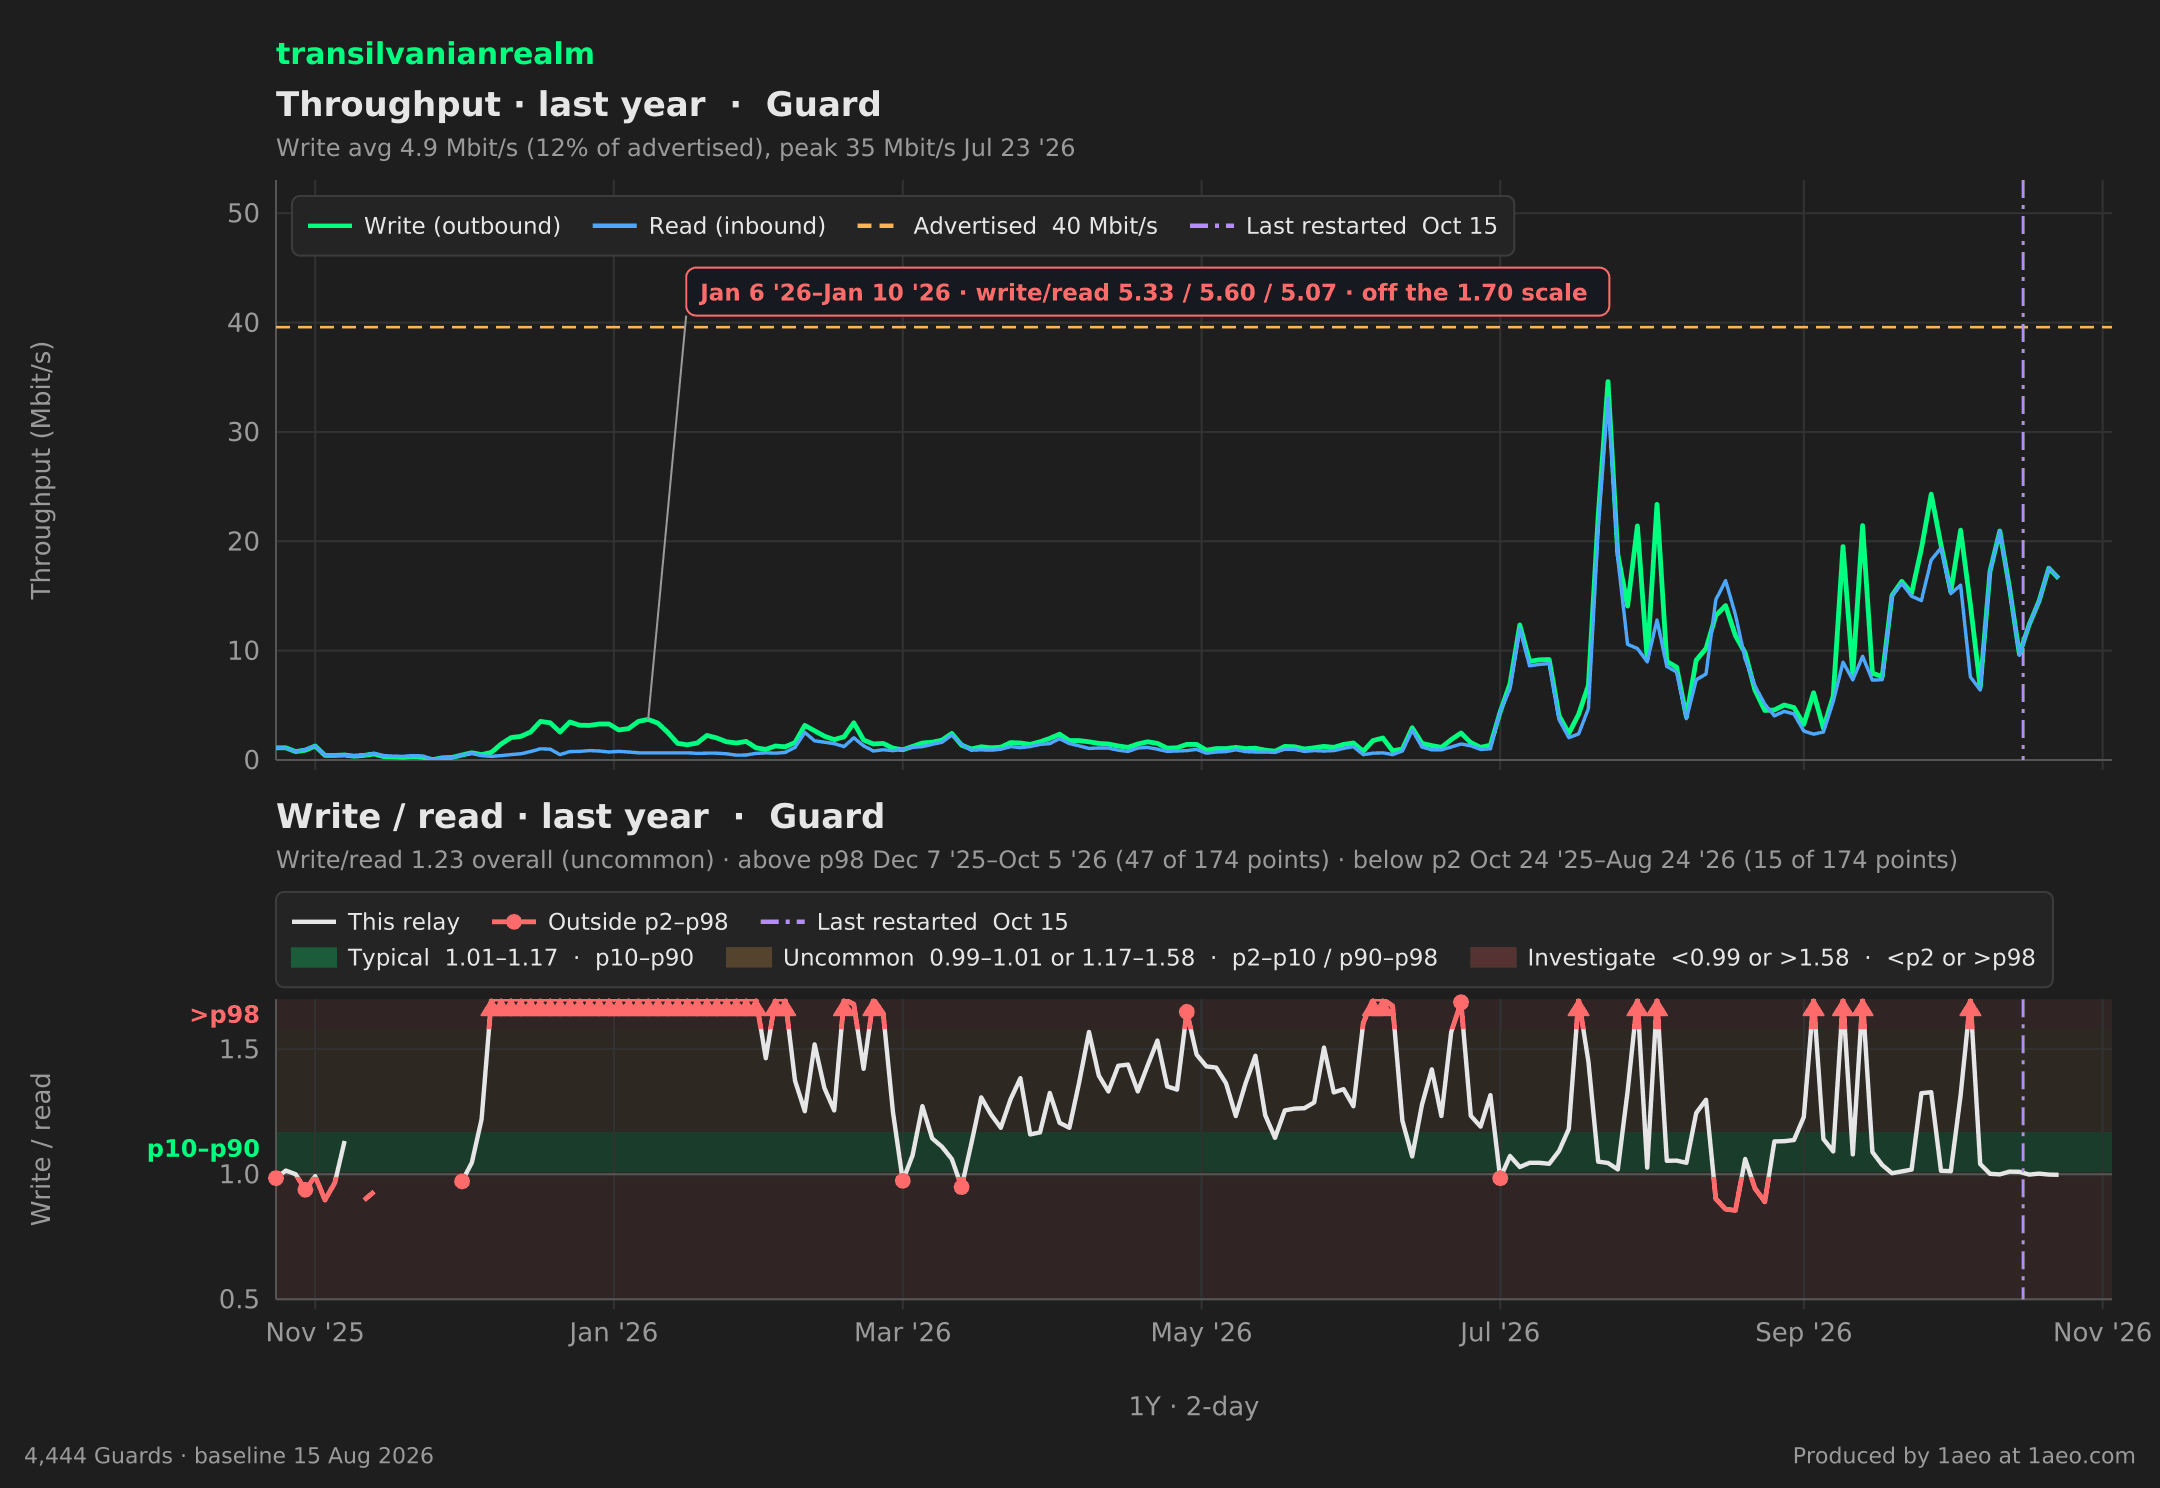Click the Throughput (Mbit/s) y-axis title
Image resolution: width=2160 pixels, height=1488 pixels.
(41, 470)
